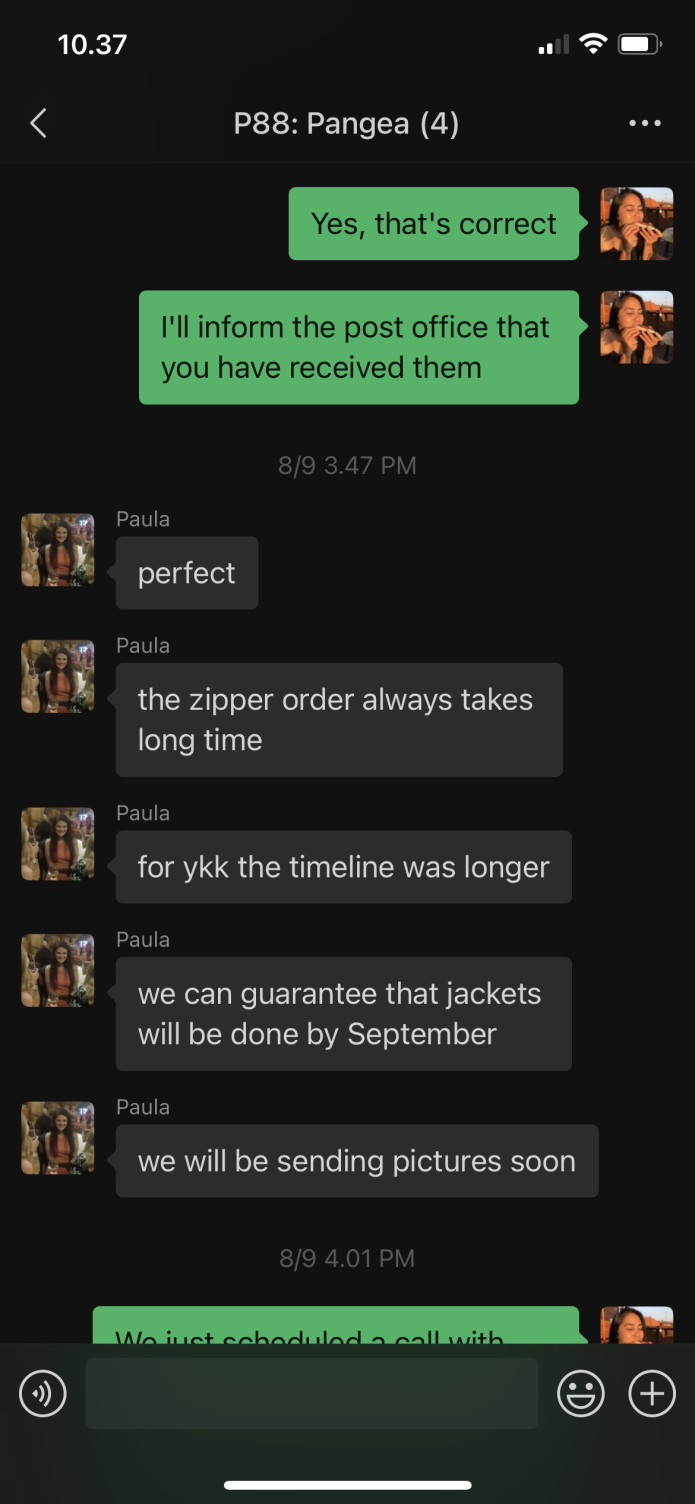Tap the partially visible "We just scheduled" message
695x1504 pixels.
point(336,1325)
